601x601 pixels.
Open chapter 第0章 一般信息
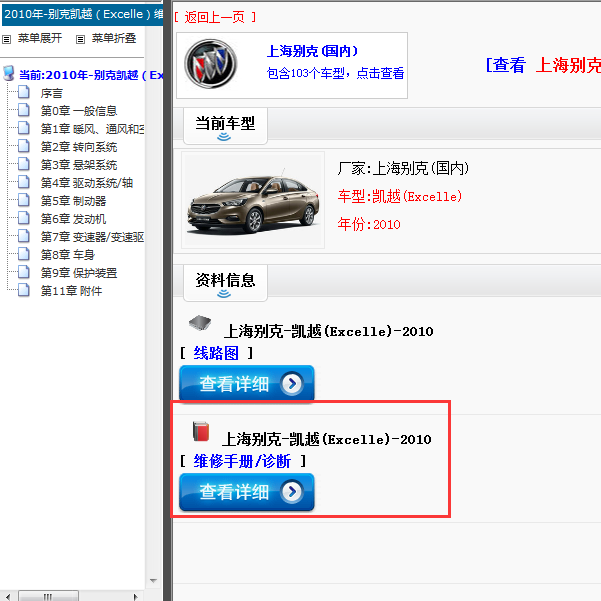[79, 111]
